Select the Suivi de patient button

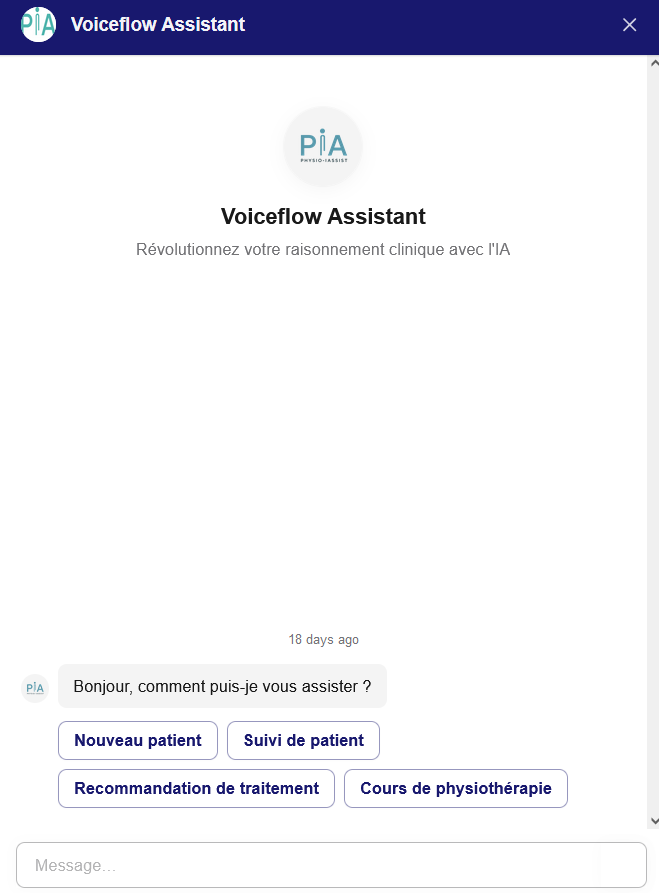click(304, 740)
